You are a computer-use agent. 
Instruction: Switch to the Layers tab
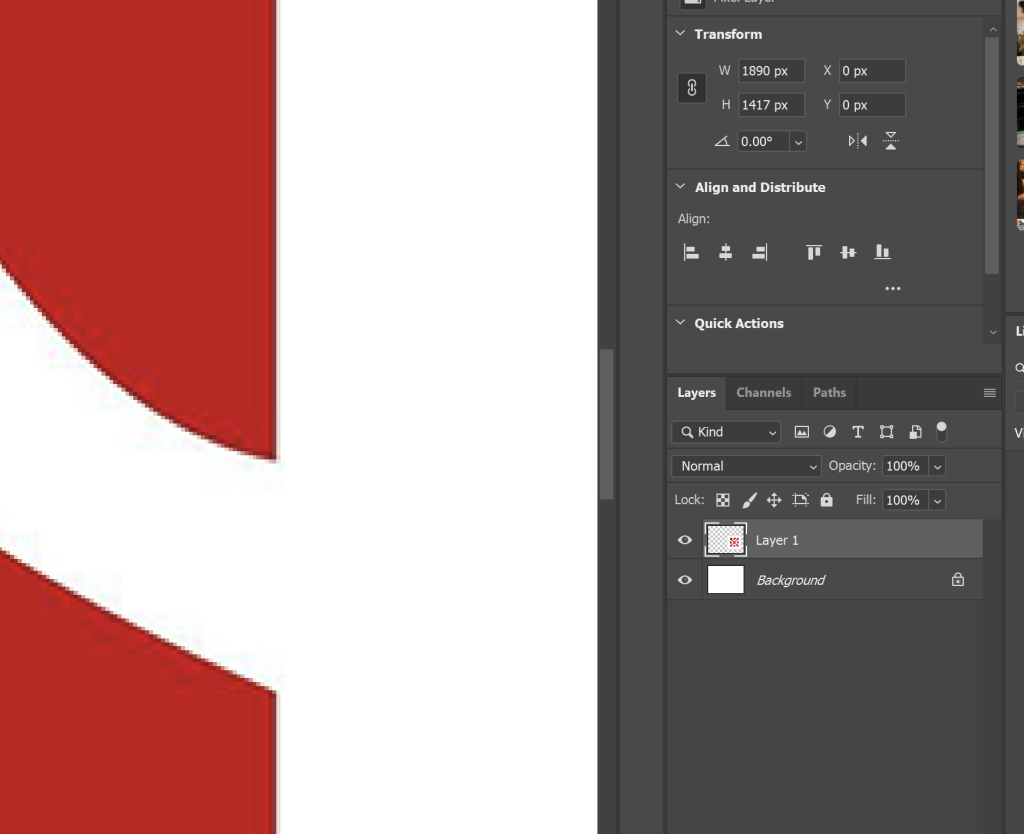(x=696, y=393)
